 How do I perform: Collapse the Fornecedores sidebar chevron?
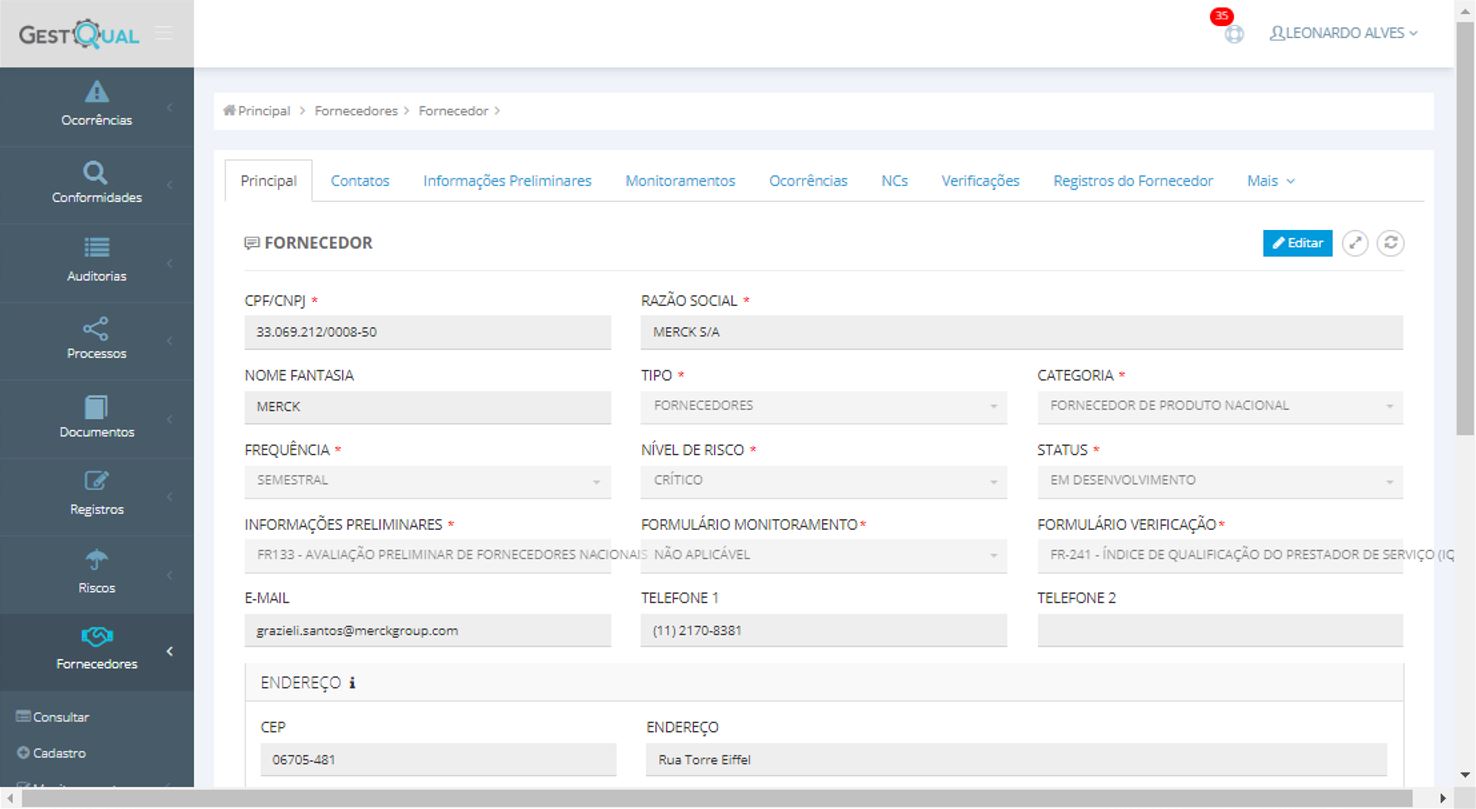point(169,652)
